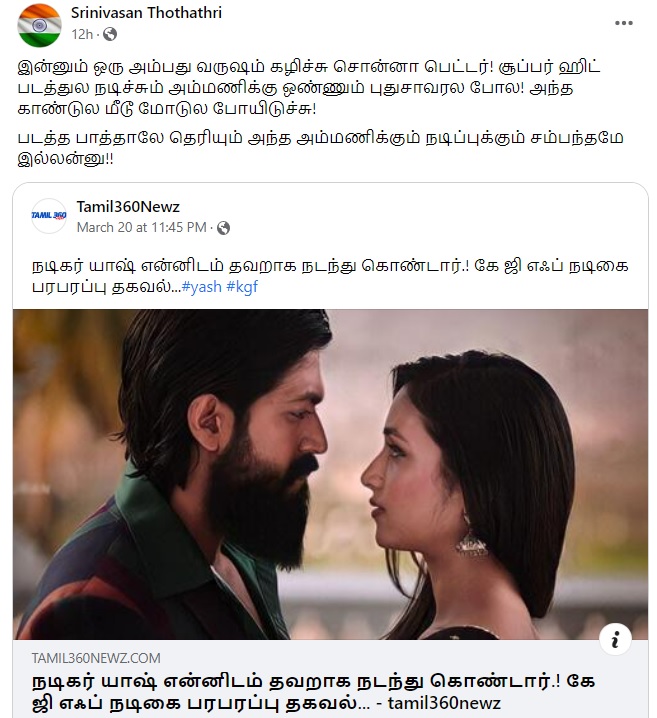Follow the #kgf hashtag
The height and width of the screenshot is (718, 657).
coord(242,287)
